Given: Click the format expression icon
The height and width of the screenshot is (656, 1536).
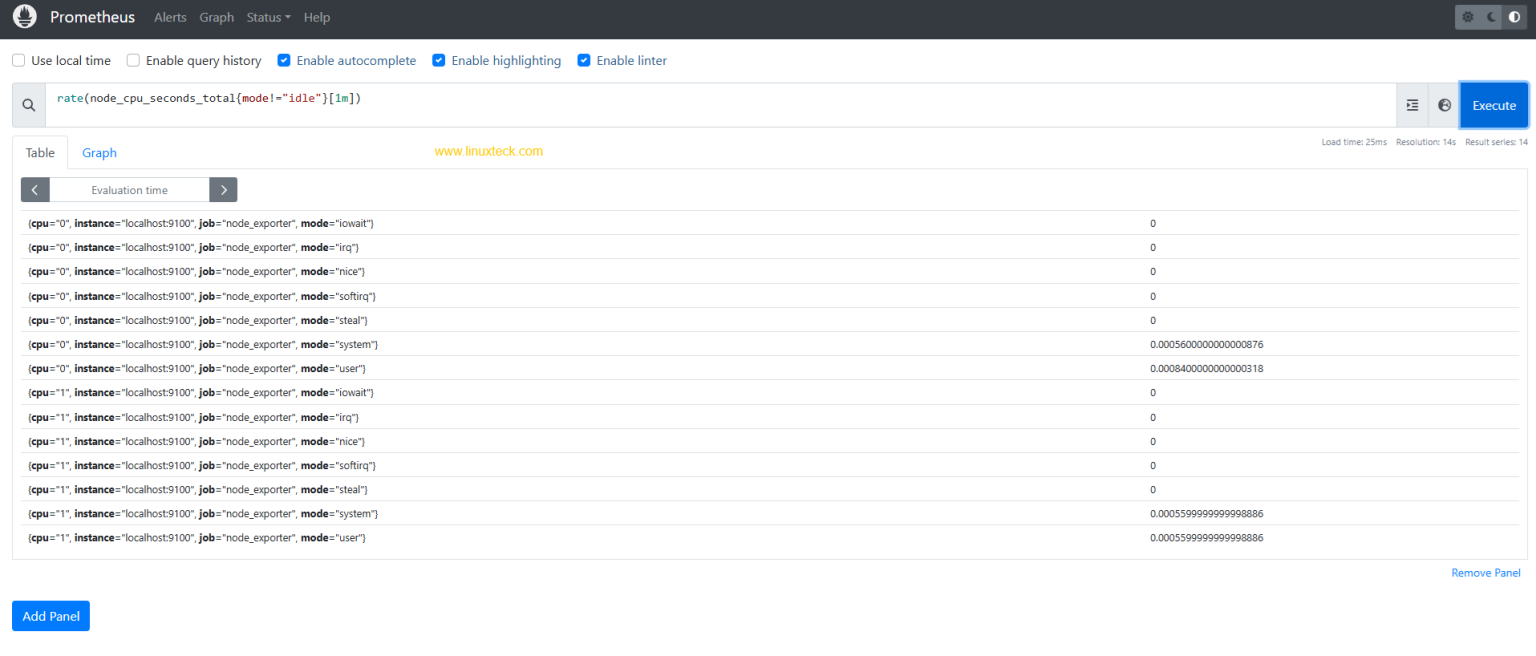Looking at the screenshot, I should (x=1412, y=105).
